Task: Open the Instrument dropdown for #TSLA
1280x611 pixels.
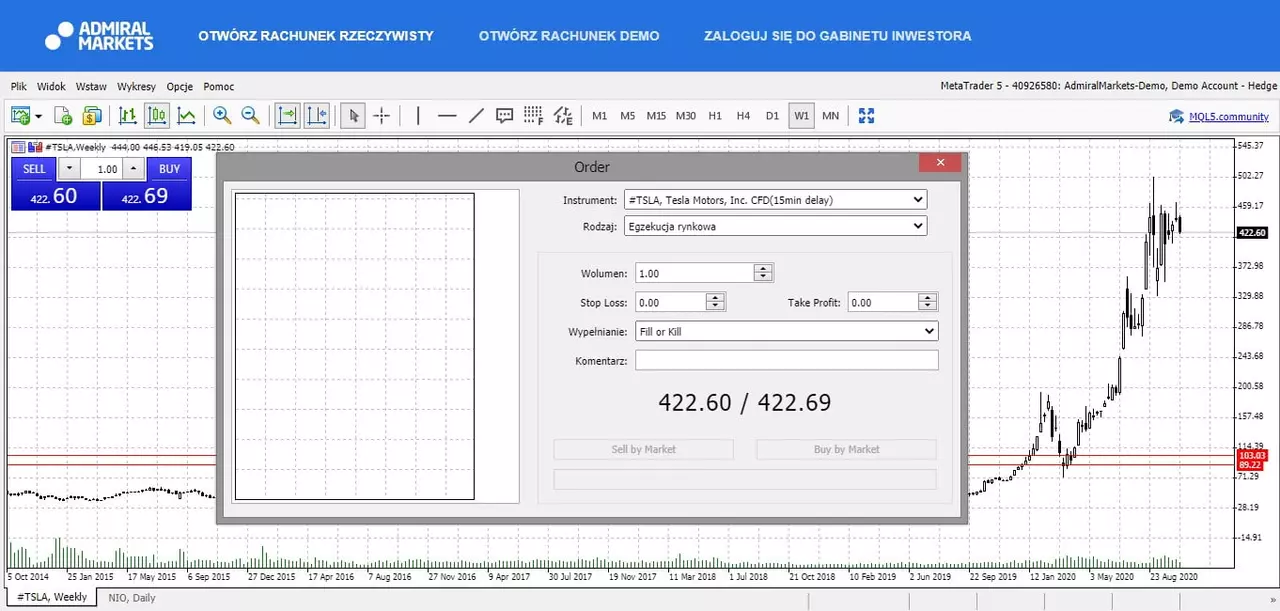Action: pyautogui.click(x=775, y=200)
